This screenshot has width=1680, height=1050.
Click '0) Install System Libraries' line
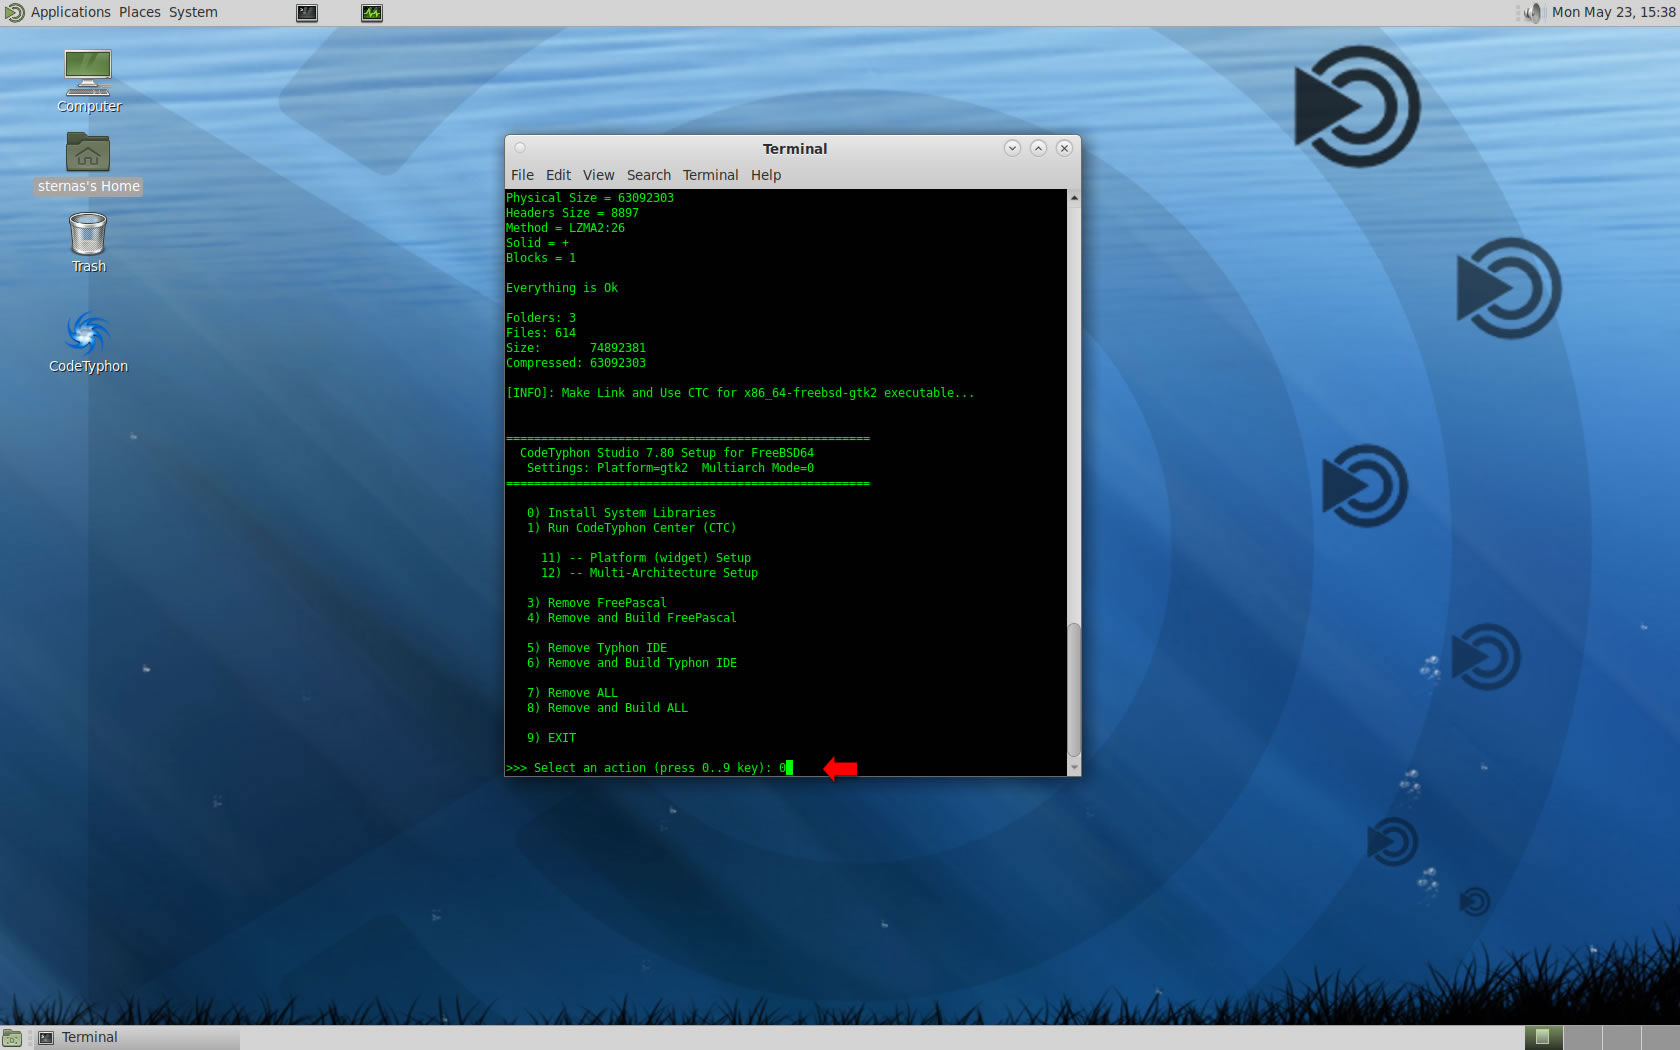tap(621, 513)
